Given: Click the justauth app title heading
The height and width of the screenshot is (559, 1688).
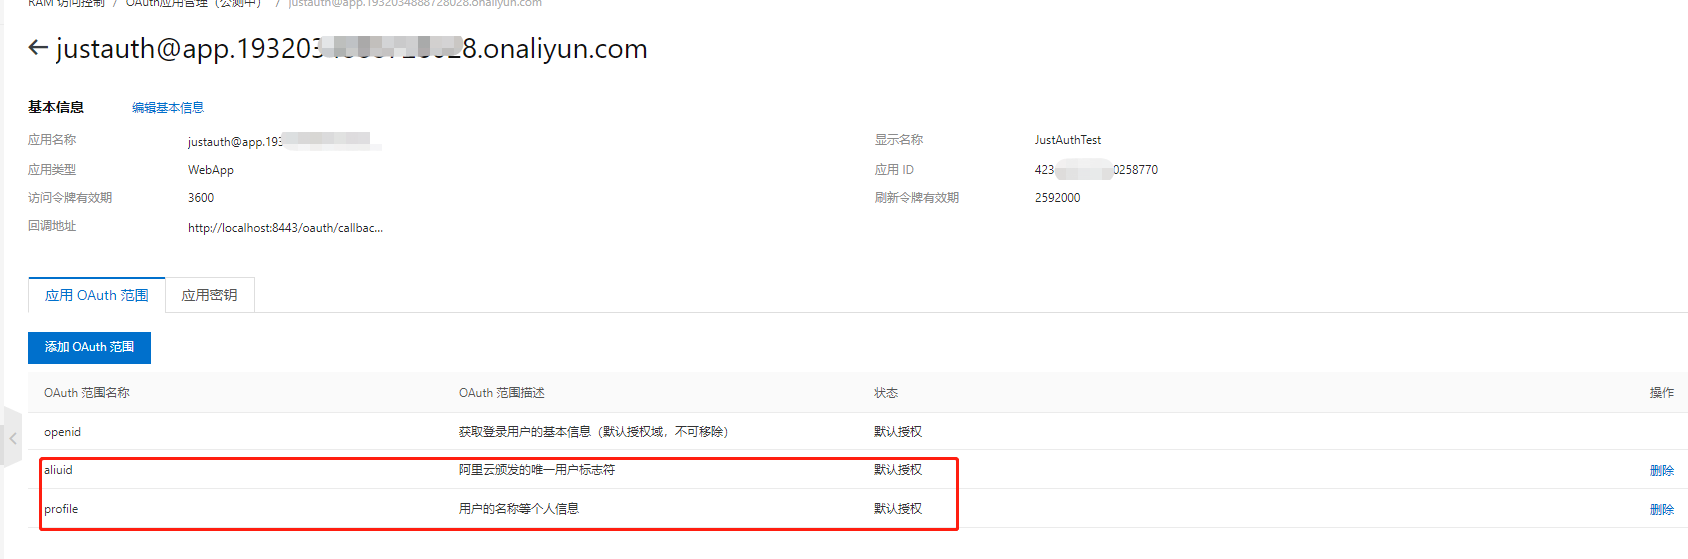Looking at the screenshot, I should point(352,48).
